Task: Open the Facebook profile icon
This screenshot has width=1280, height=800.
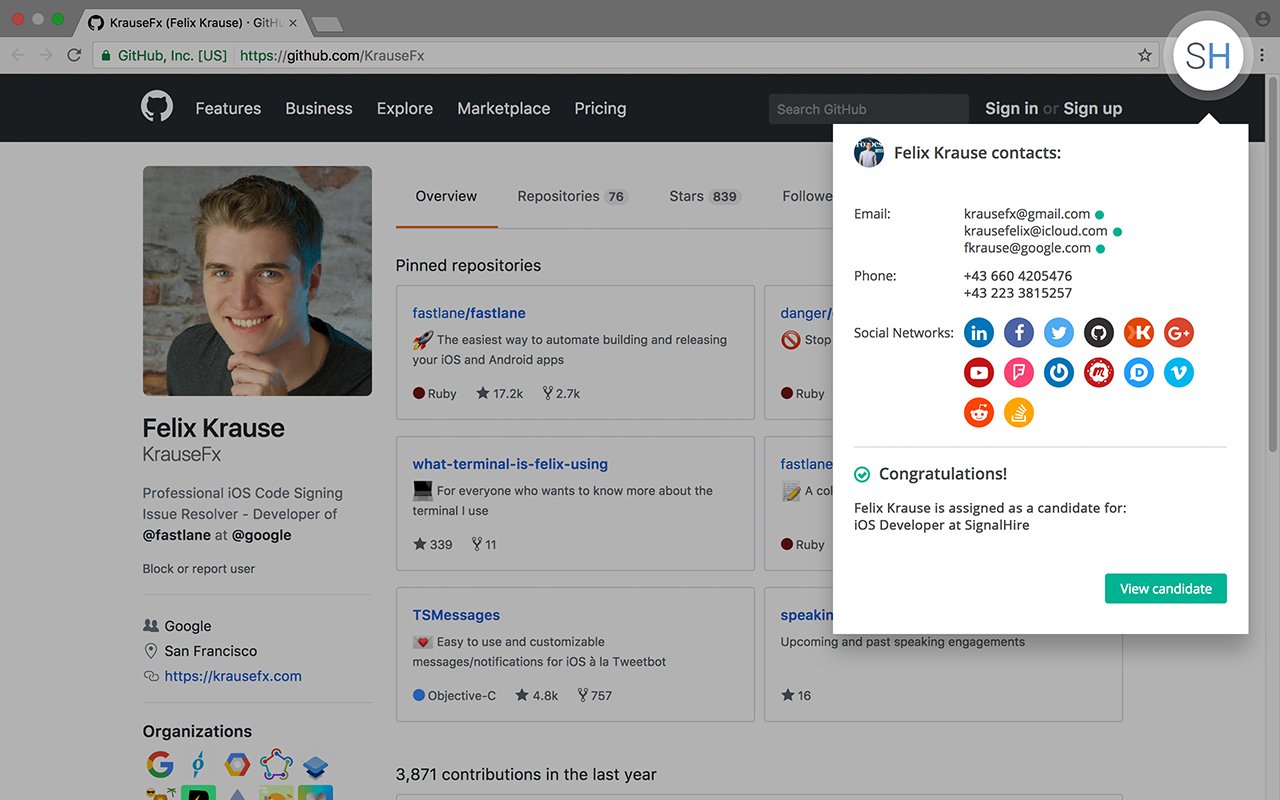Action: point(1019,333)
